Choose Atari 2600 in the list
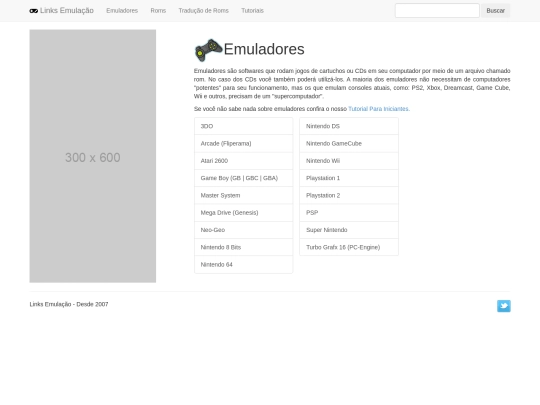This screenshot has height=405, width=540. (243, 161)
